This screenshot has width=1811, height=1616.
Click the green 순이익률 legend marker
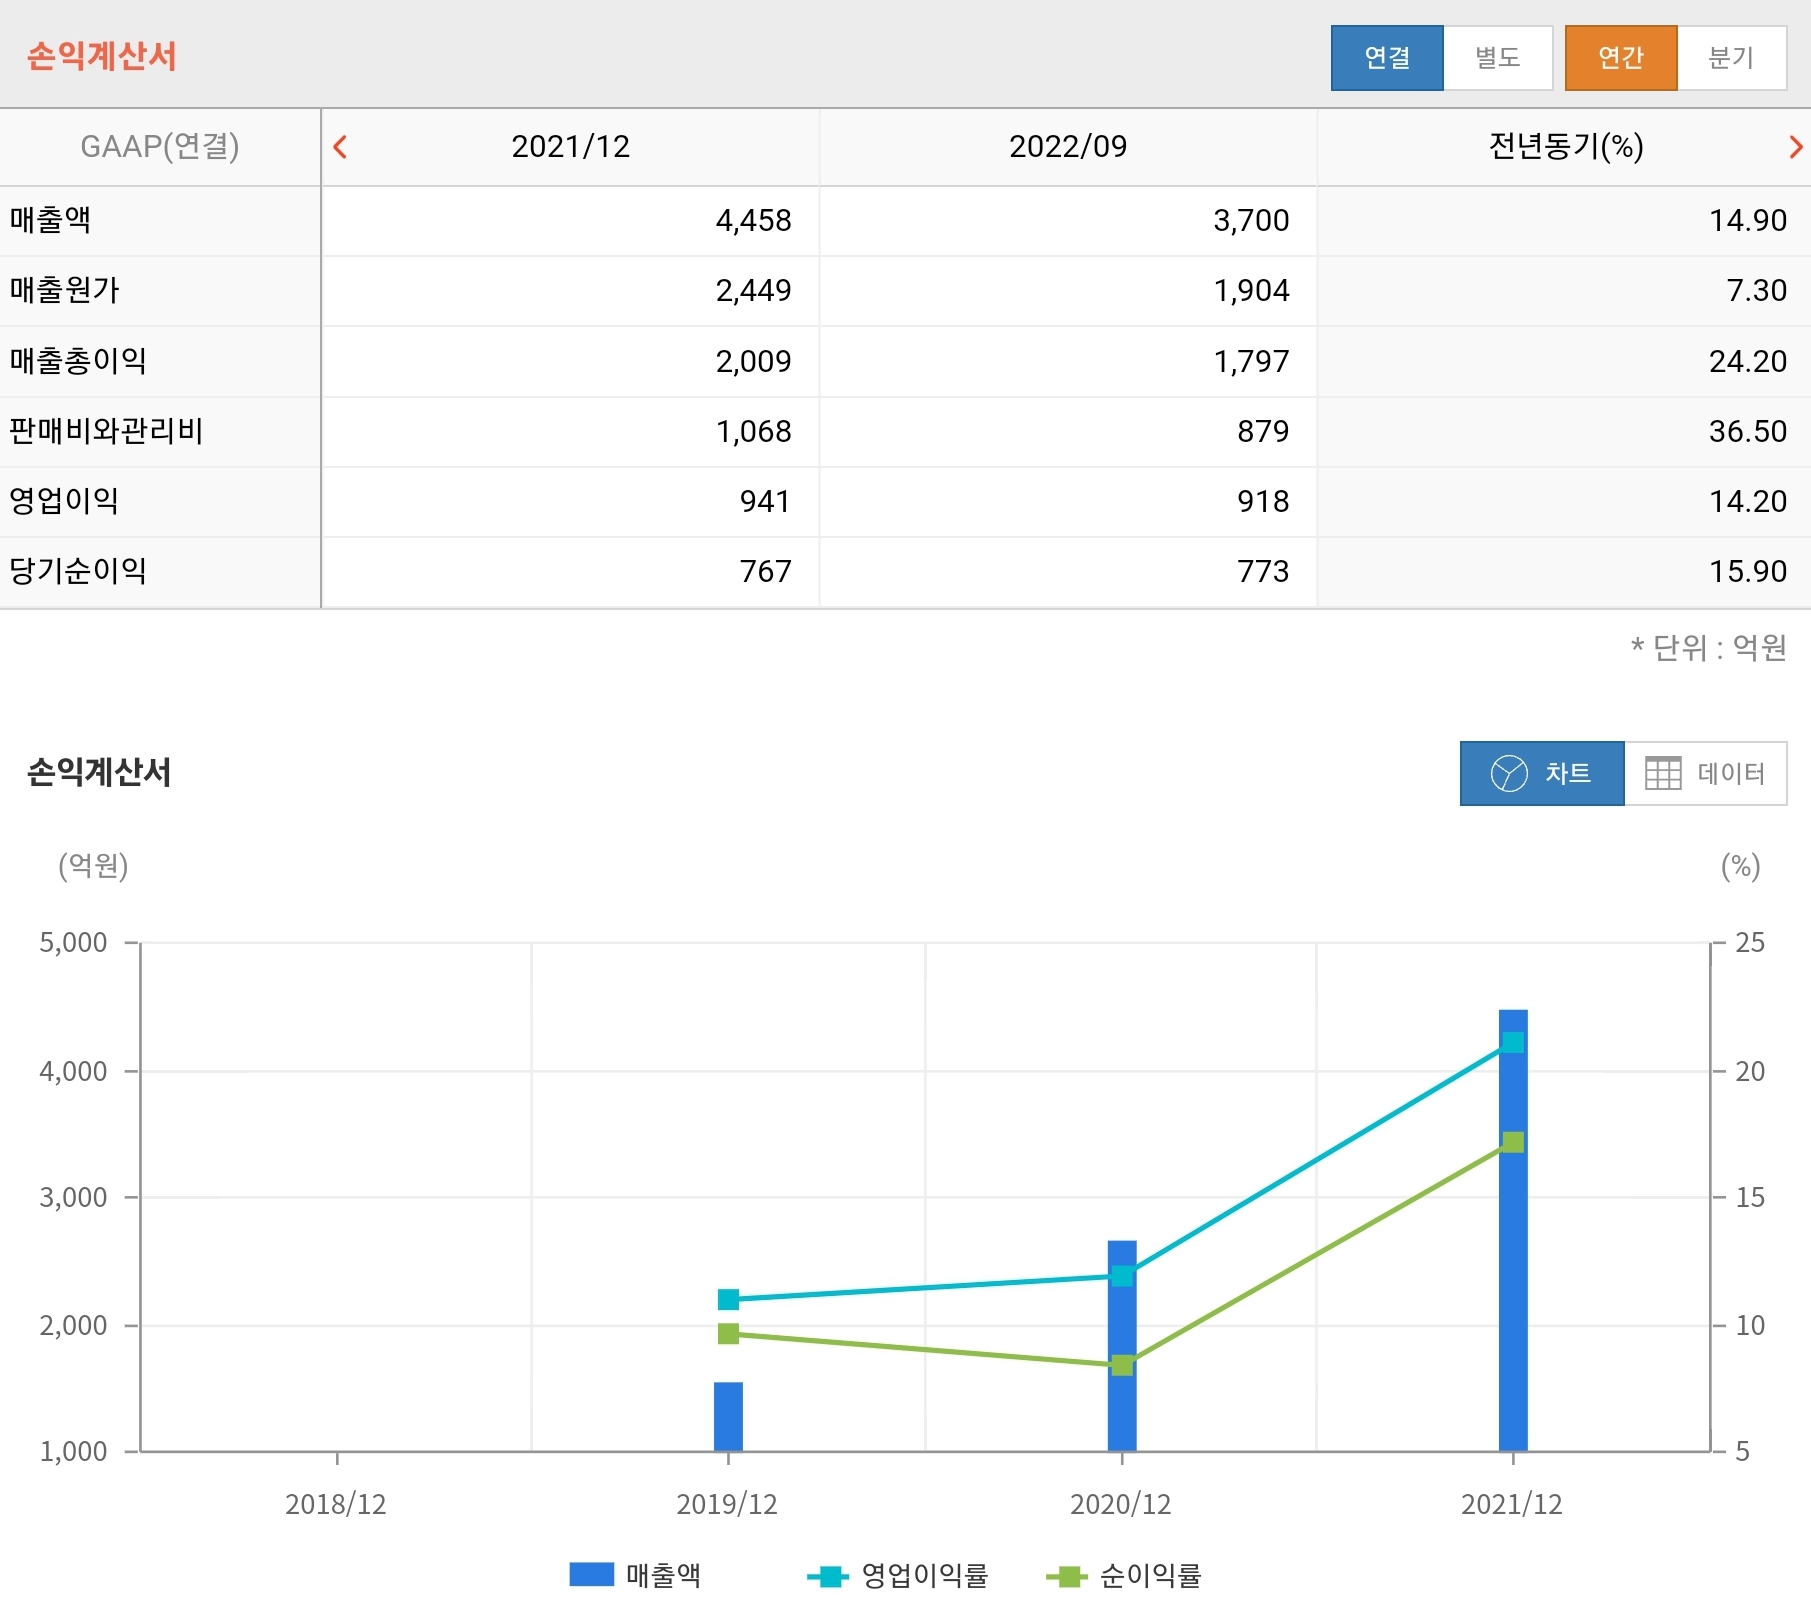(x=1067, y=1577)
